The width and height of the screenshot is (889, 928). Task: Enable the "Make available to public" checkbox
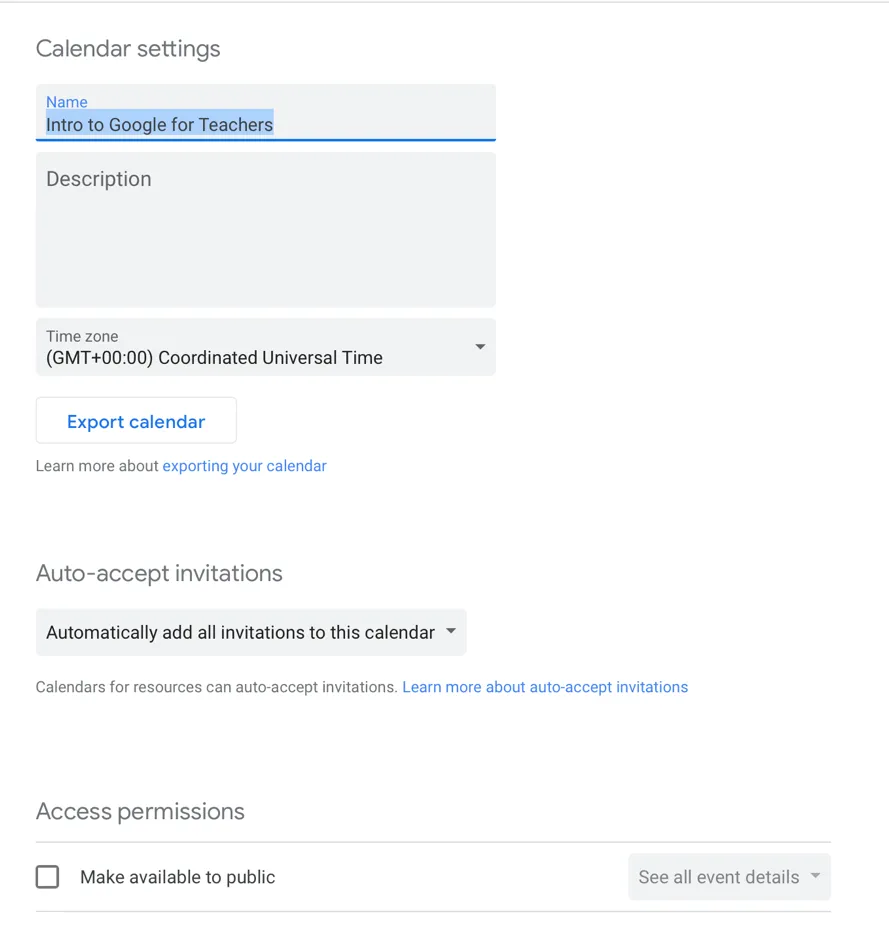tap(47, 877)
